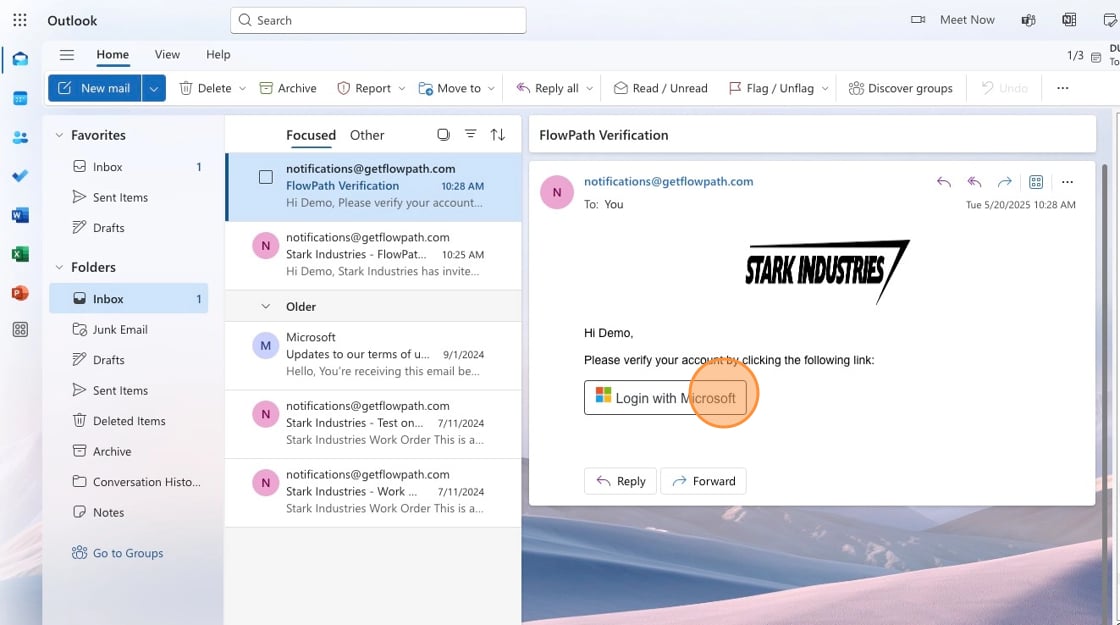
Task: Open Deleted Items folder
Action: point(129,421)
